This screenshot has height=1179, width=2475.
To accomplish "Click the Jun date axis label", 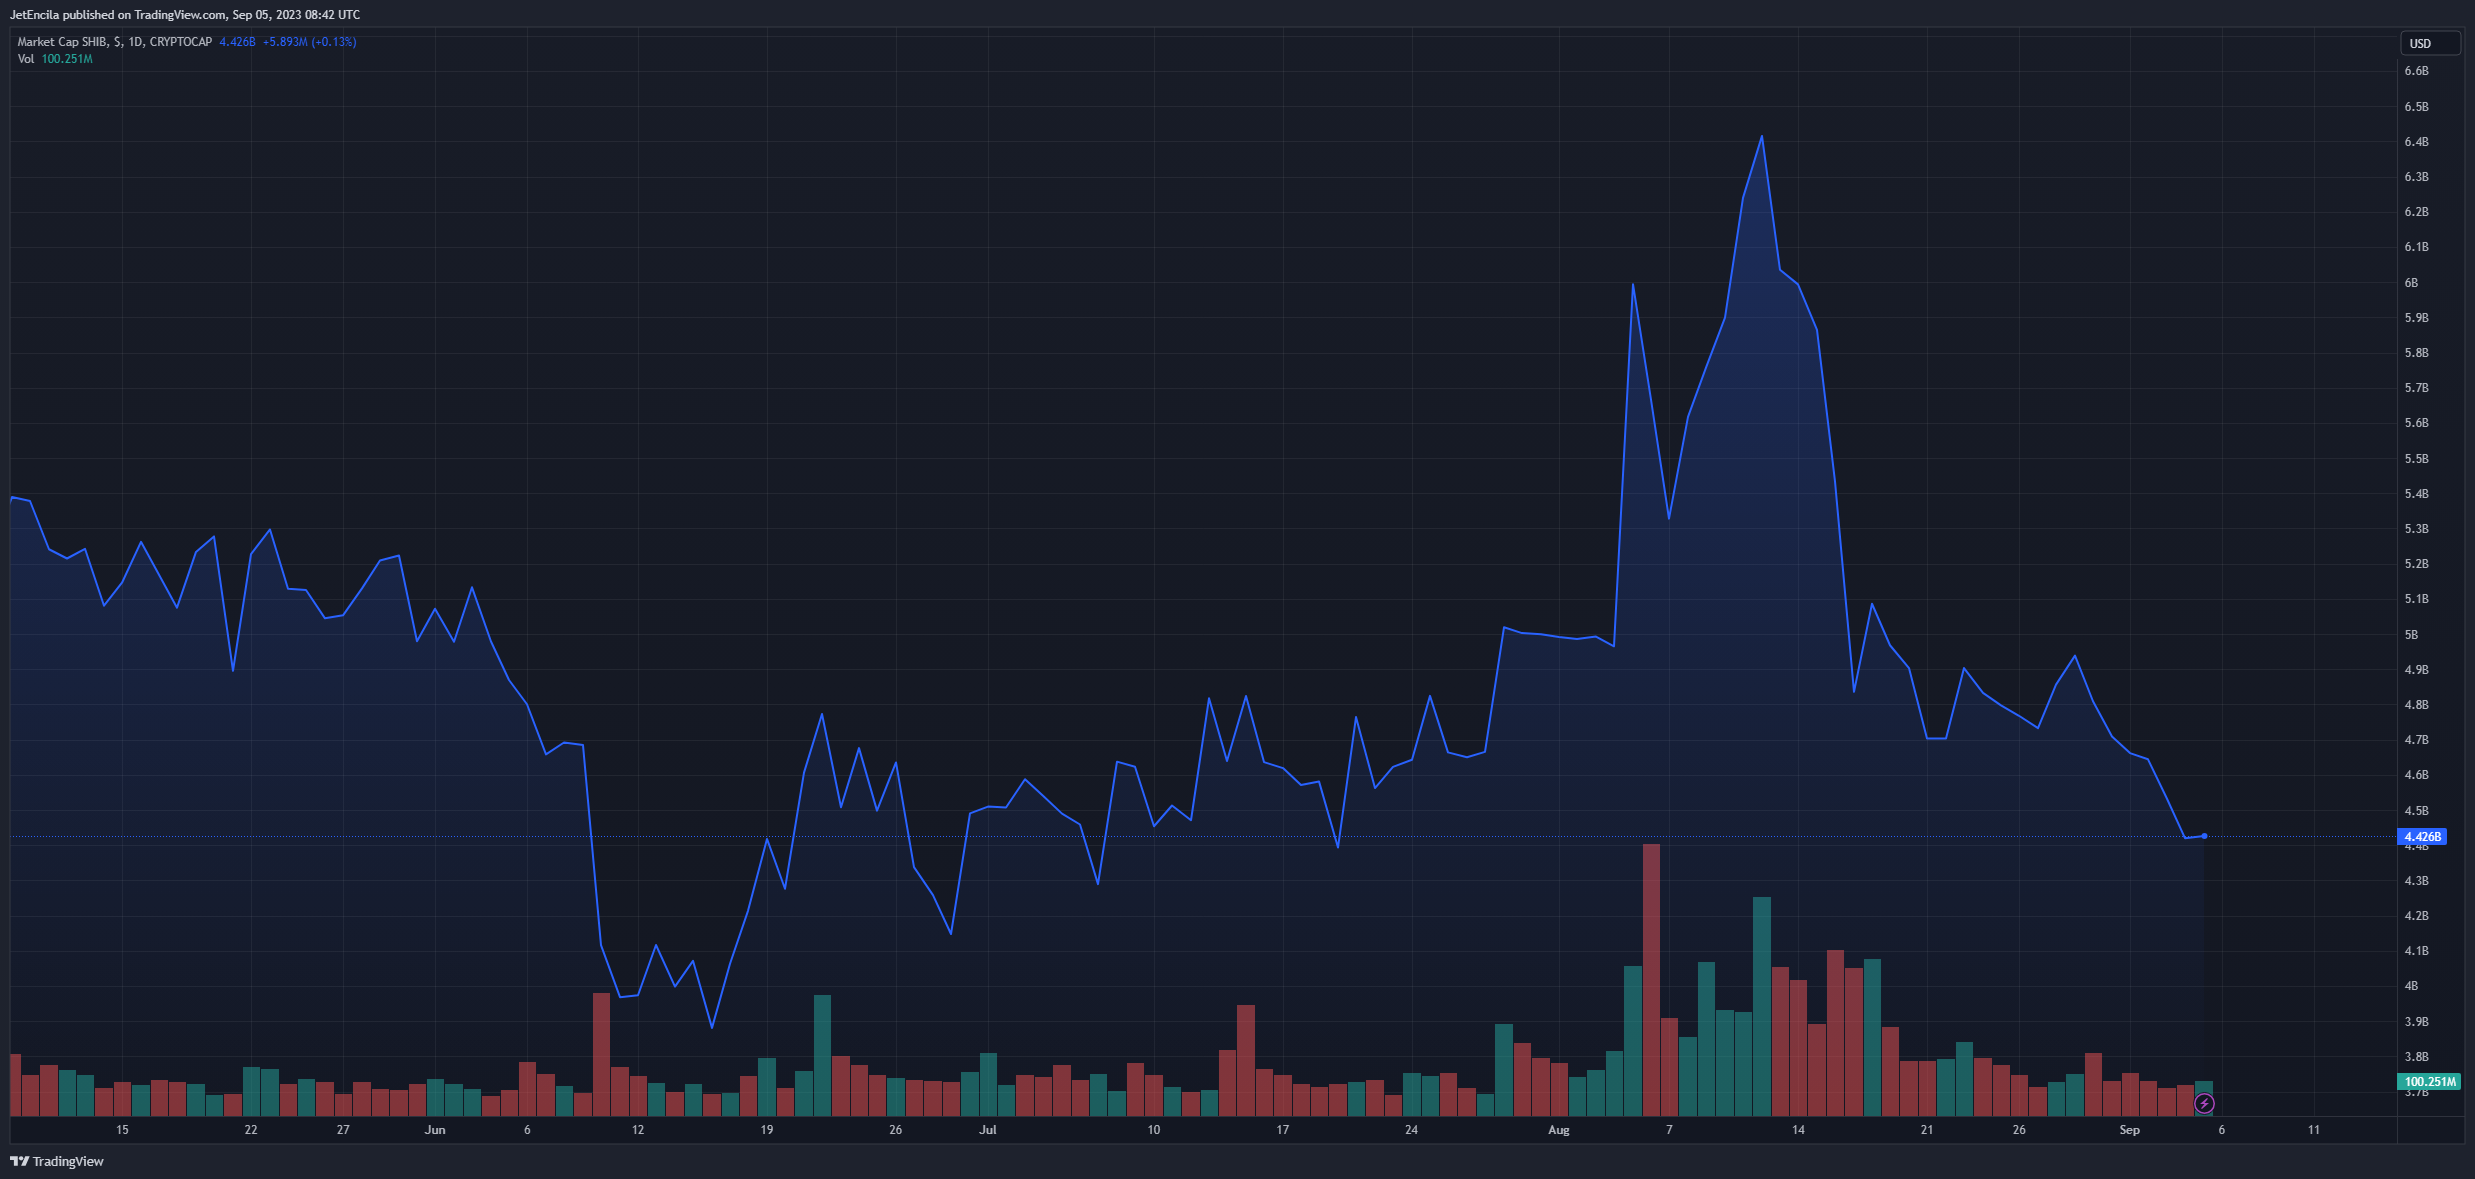I will [435, 1130].
